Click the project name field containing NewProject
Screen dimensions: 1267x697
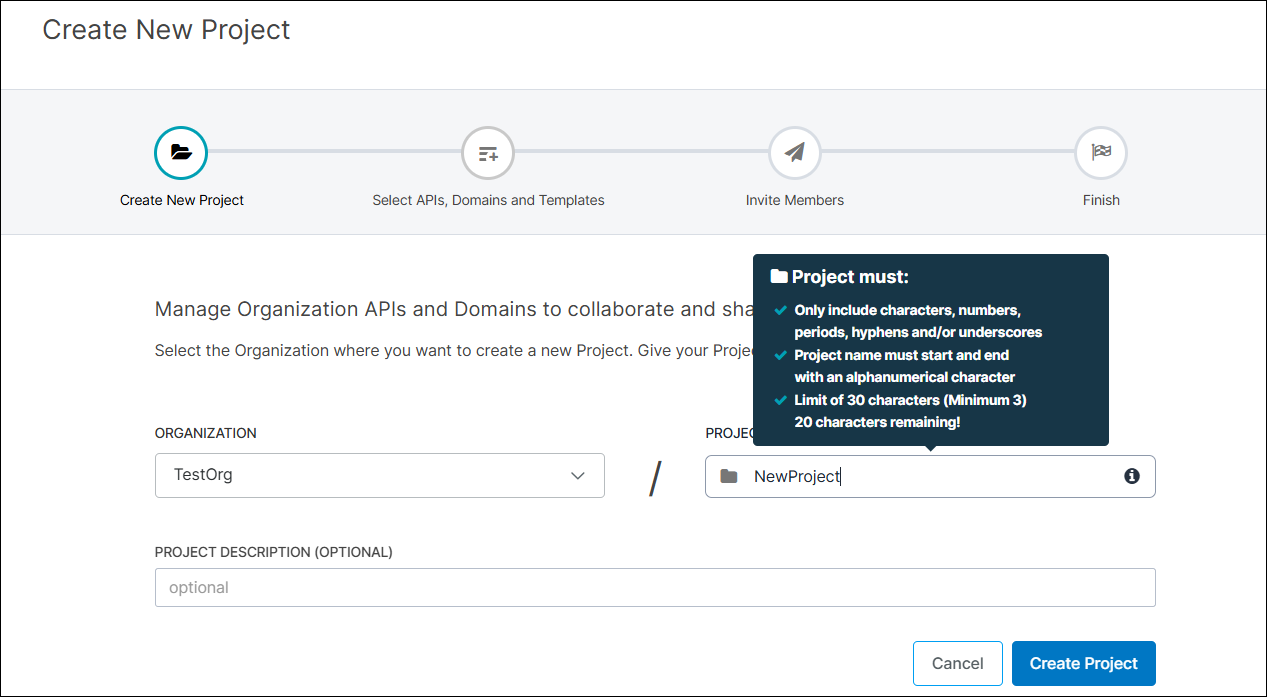[x=900, y=476]
